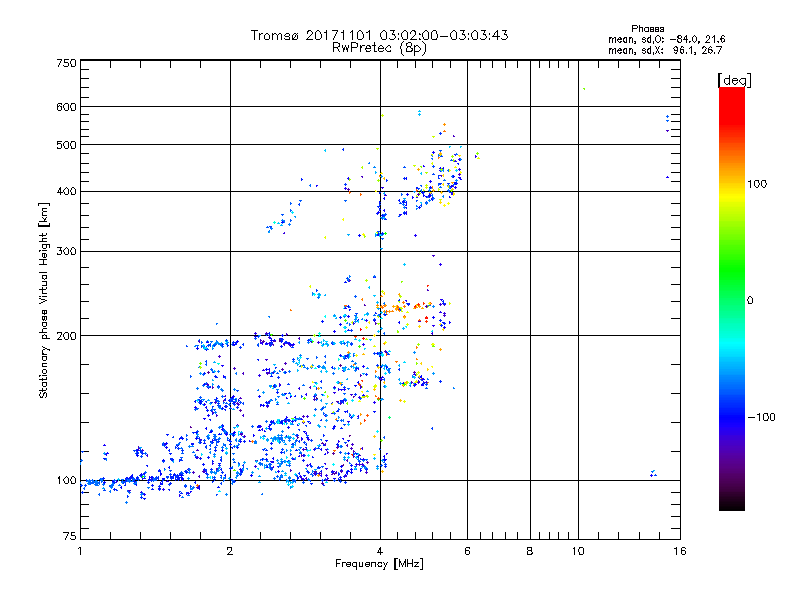This screenshot has height=600, width=800.
Task: Click y-axis tick label '100'
Action: coord(67,481)
